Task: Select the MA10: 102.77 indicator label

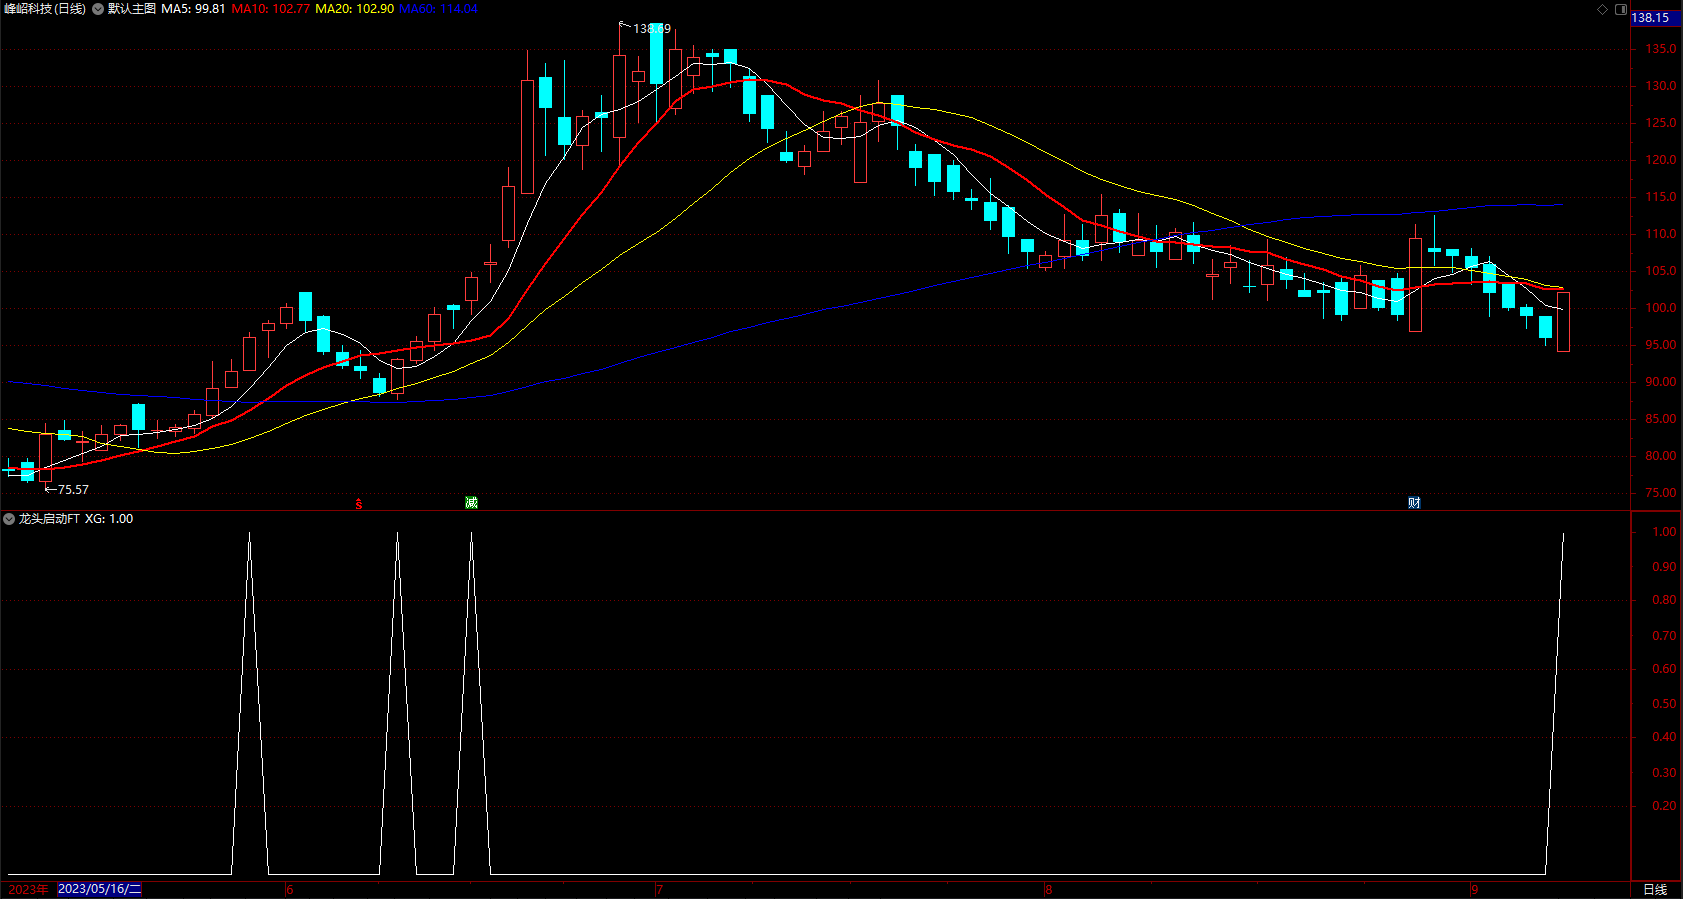Action: [x=270, y=9]
